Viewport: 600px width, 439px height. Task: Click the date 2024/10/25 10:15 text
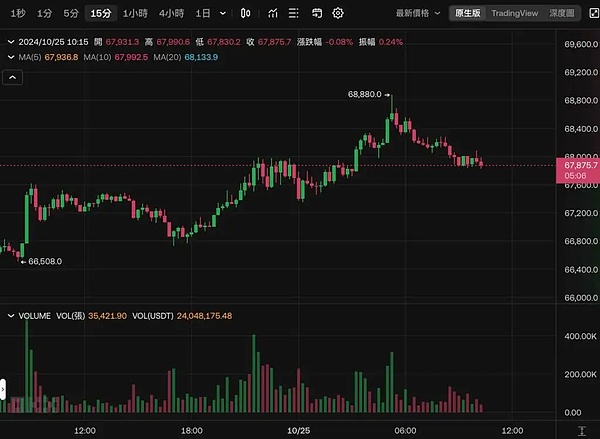pos(53,42)
